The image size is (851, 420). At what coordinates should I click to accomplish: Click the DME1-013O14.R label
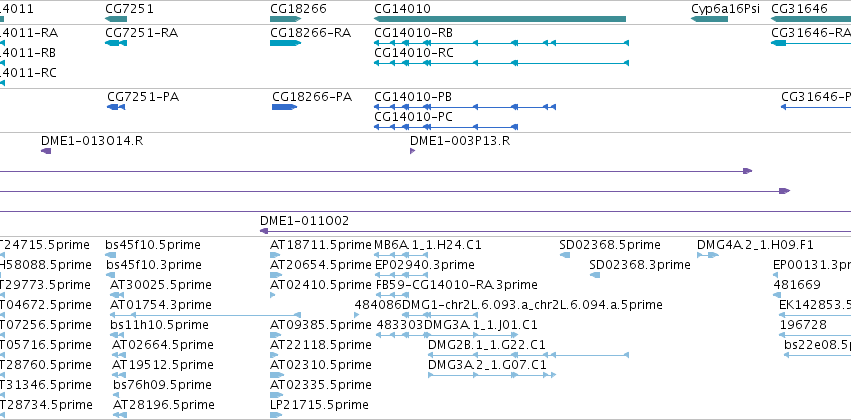tap(92, 141)
